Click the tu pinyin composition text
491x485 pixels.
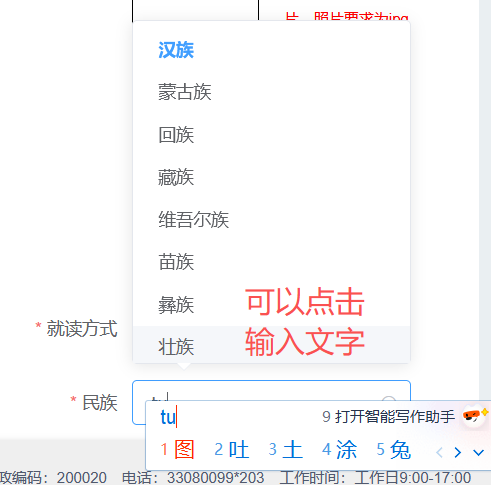click(168, 417)
